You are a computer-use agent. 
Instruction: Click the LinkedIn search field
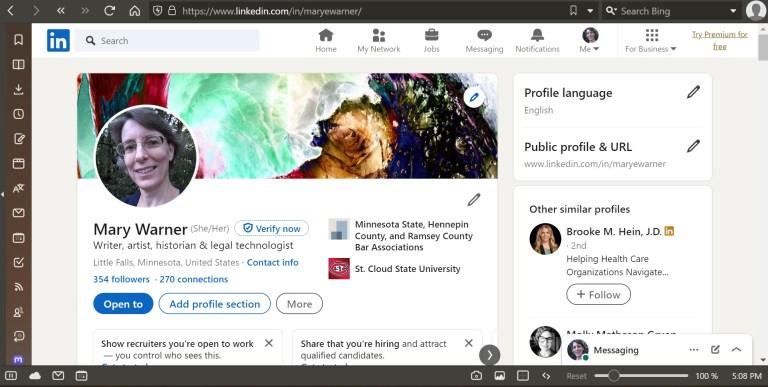tap(167, 41)
